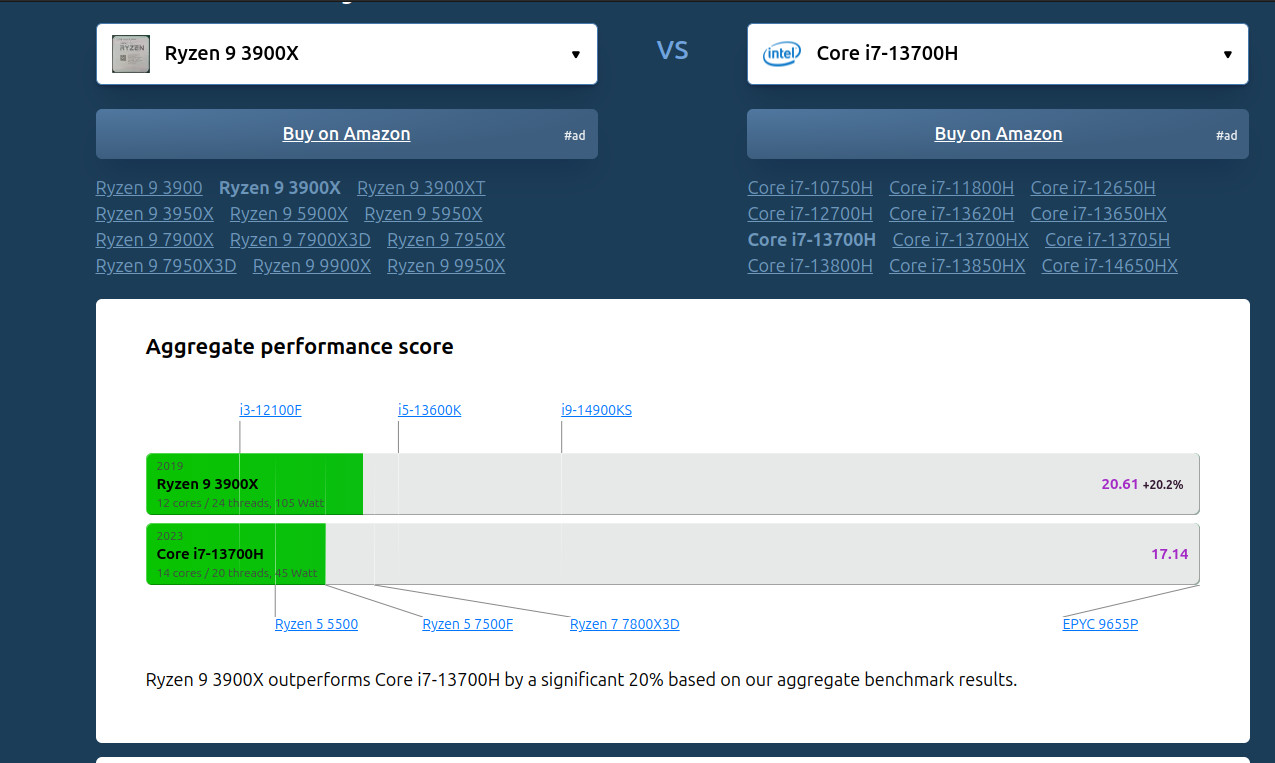This screenshot has width=1275, height=763.
Task: Go to the Ryzen 9 5950X link
Action: [x=424, y=214]
